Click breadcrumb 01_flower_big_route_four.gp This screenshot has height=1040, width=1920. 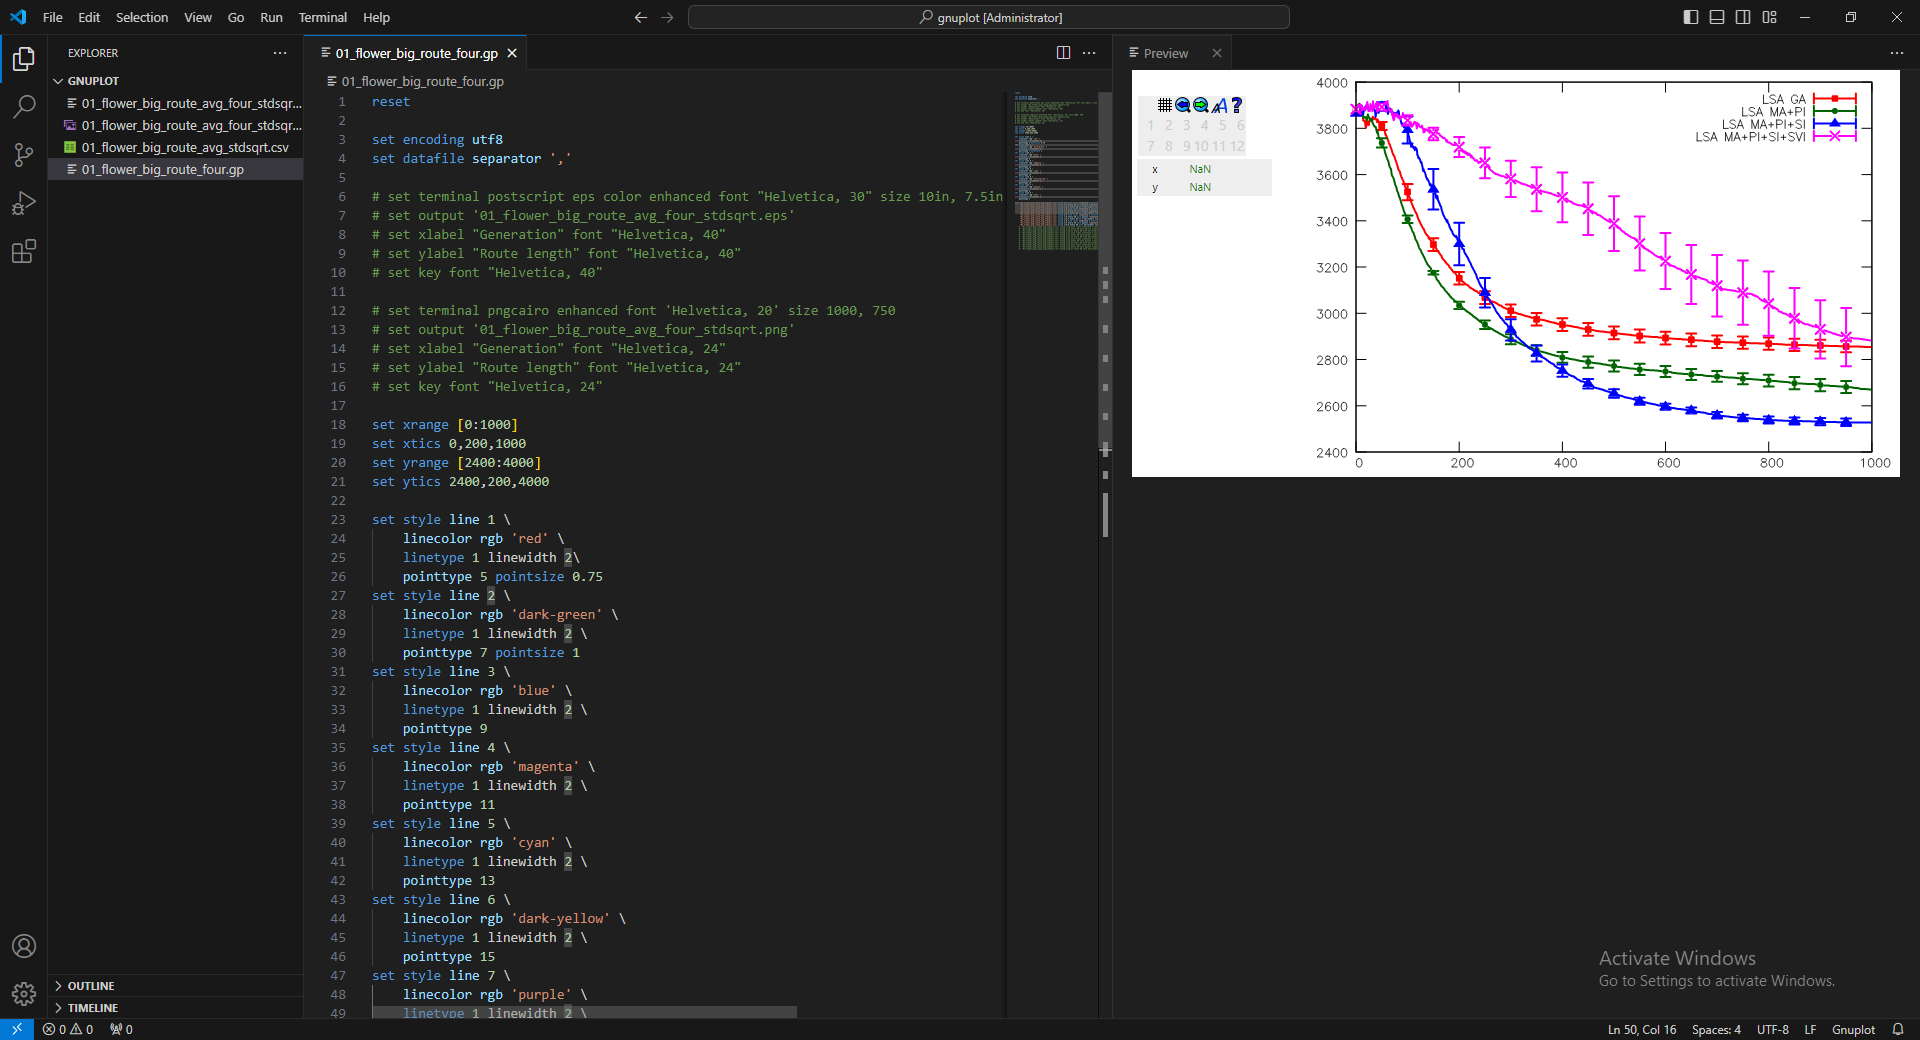coord(416,81)
